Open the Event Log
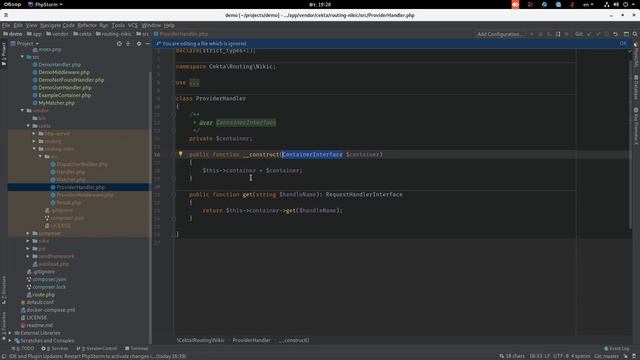Screen dimensions: 640x360 616,348
